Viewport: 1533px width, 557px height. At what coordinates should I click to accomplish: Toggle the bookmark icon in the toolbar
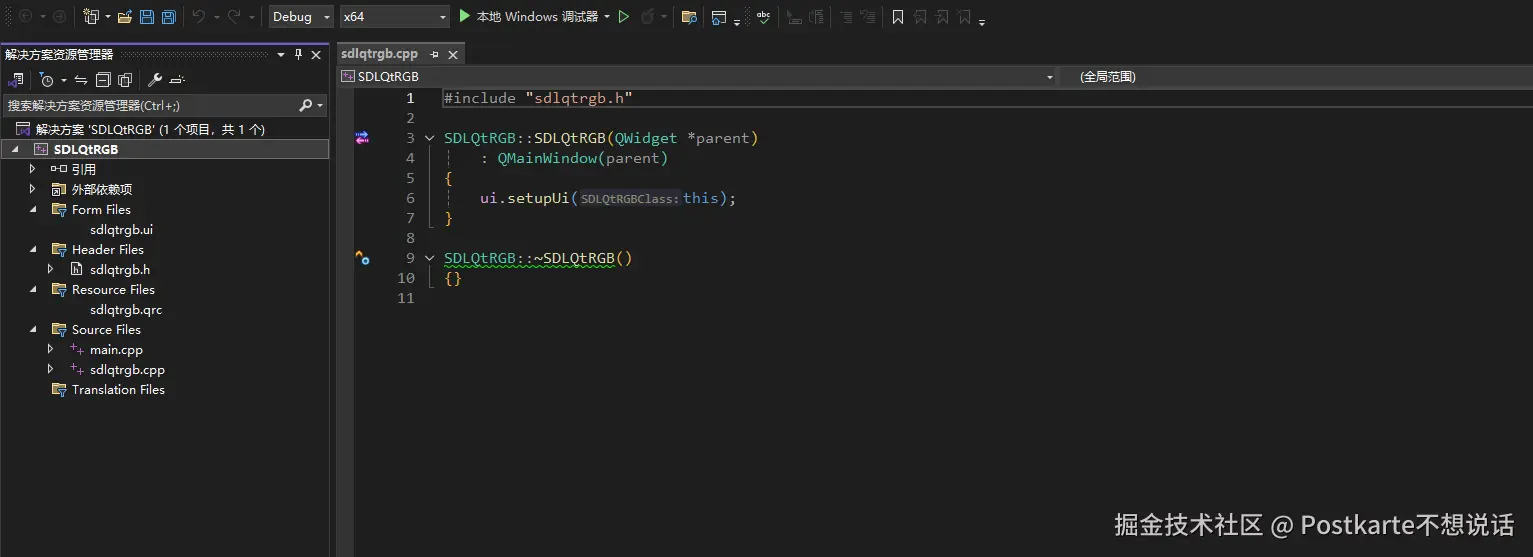[897, 16]
